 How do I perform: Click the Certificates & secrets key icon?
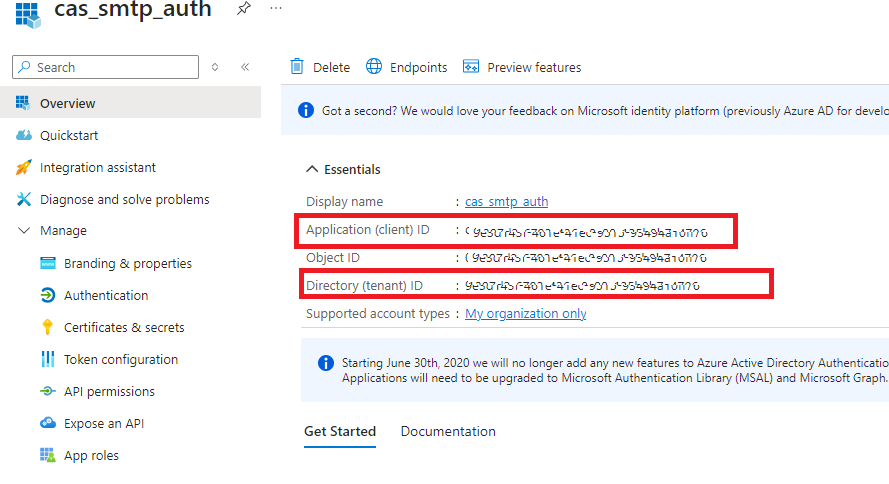pos(48,327)
